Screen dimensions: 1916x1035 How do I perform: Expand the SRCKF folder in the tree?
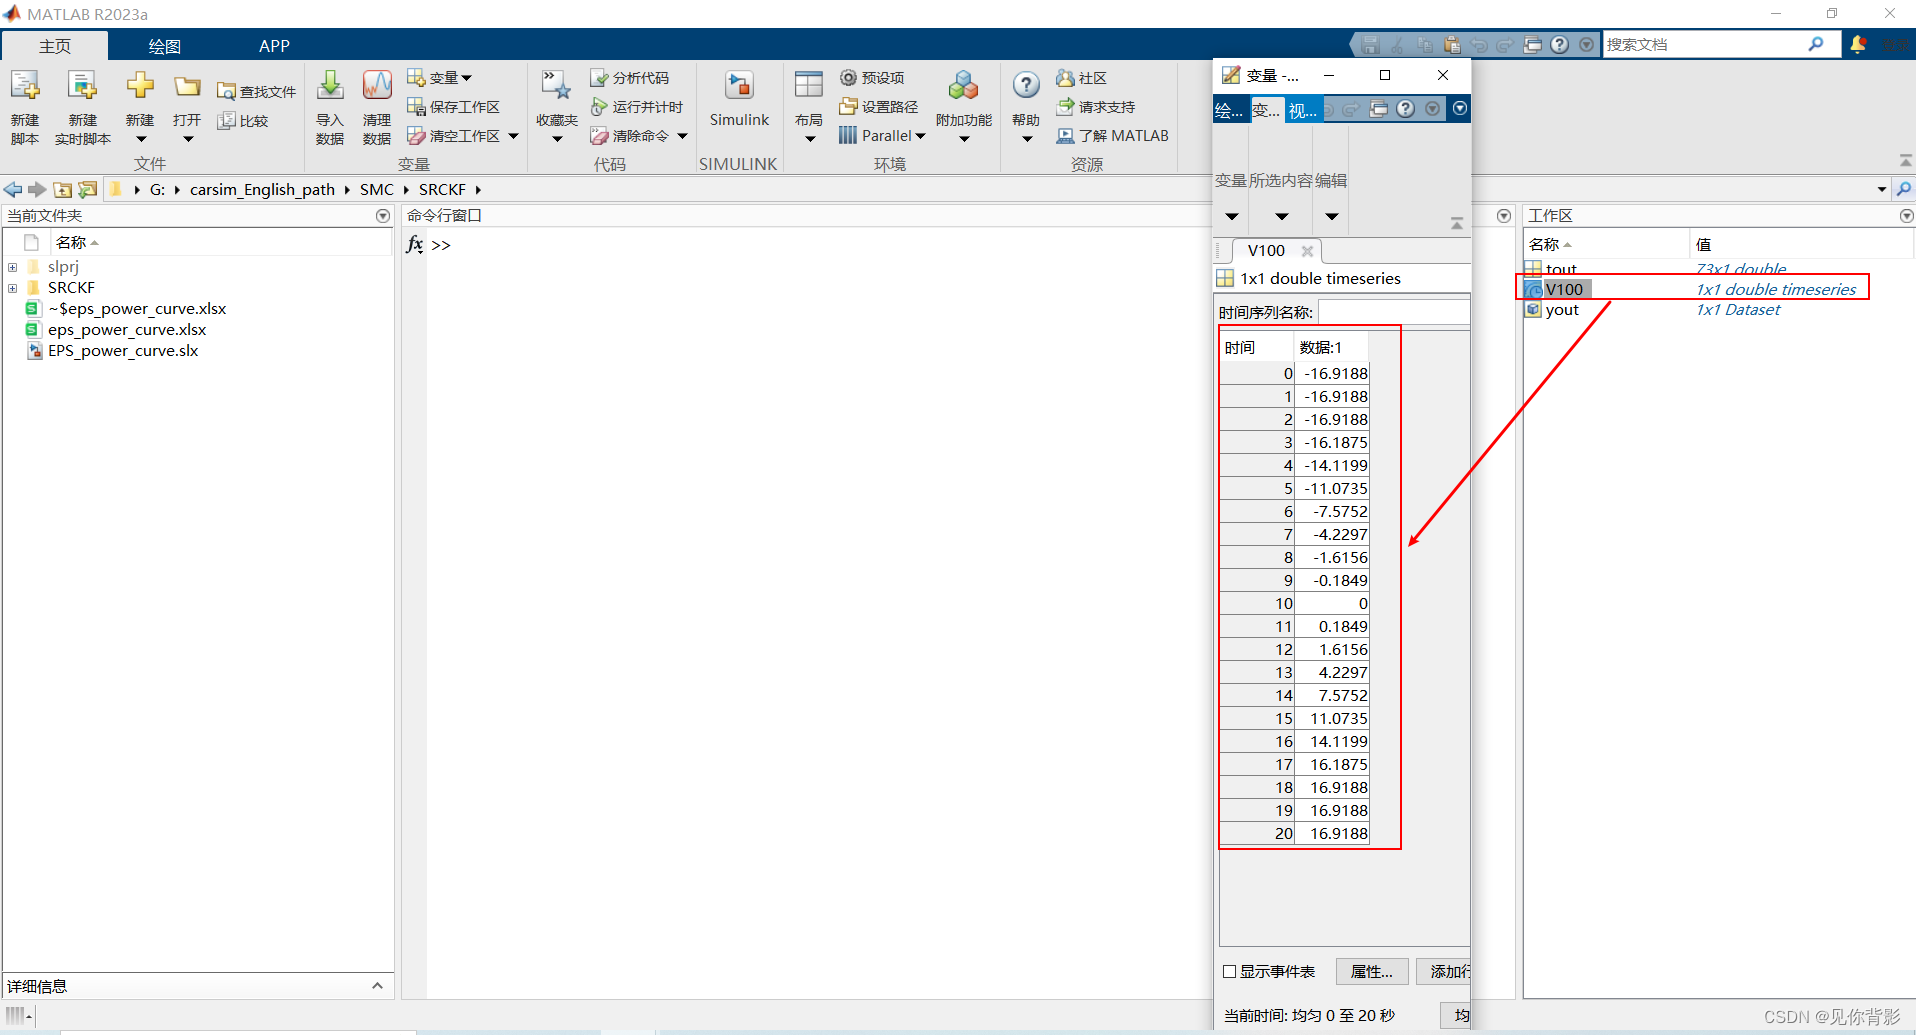(x=13, y=288)
